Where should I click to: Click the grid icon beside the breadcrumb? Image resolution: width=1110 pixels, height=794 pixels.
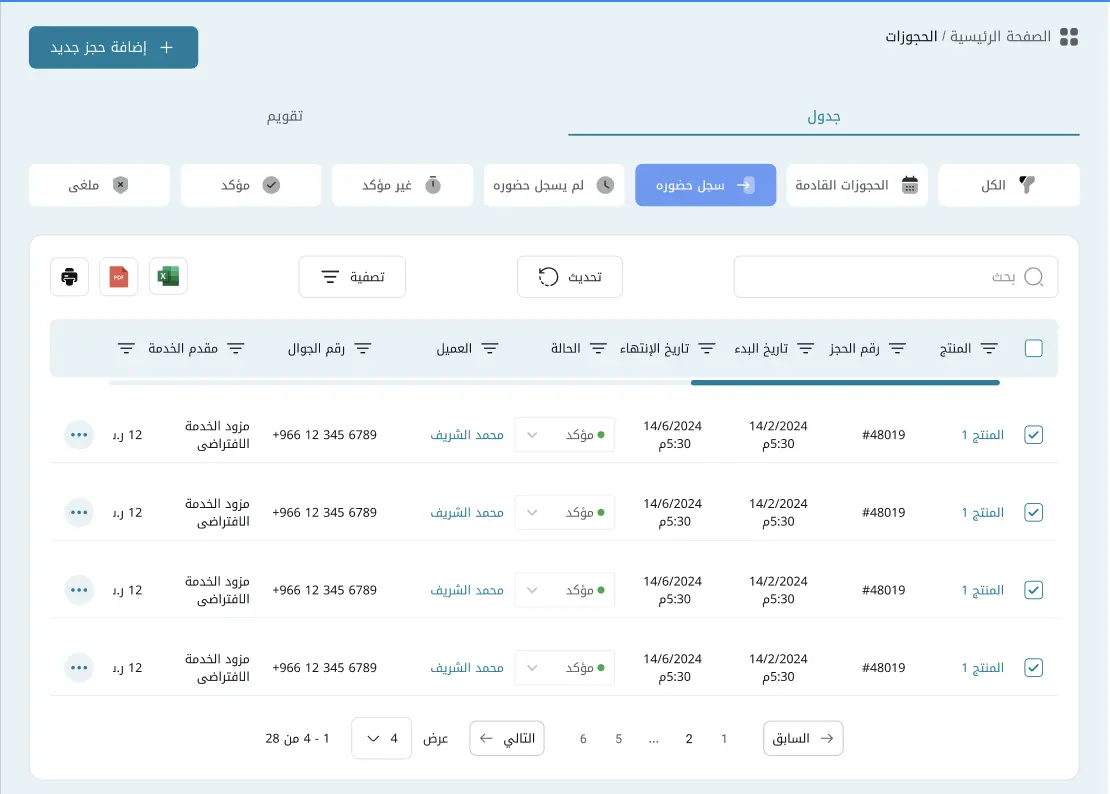[x=1069, y=36]
